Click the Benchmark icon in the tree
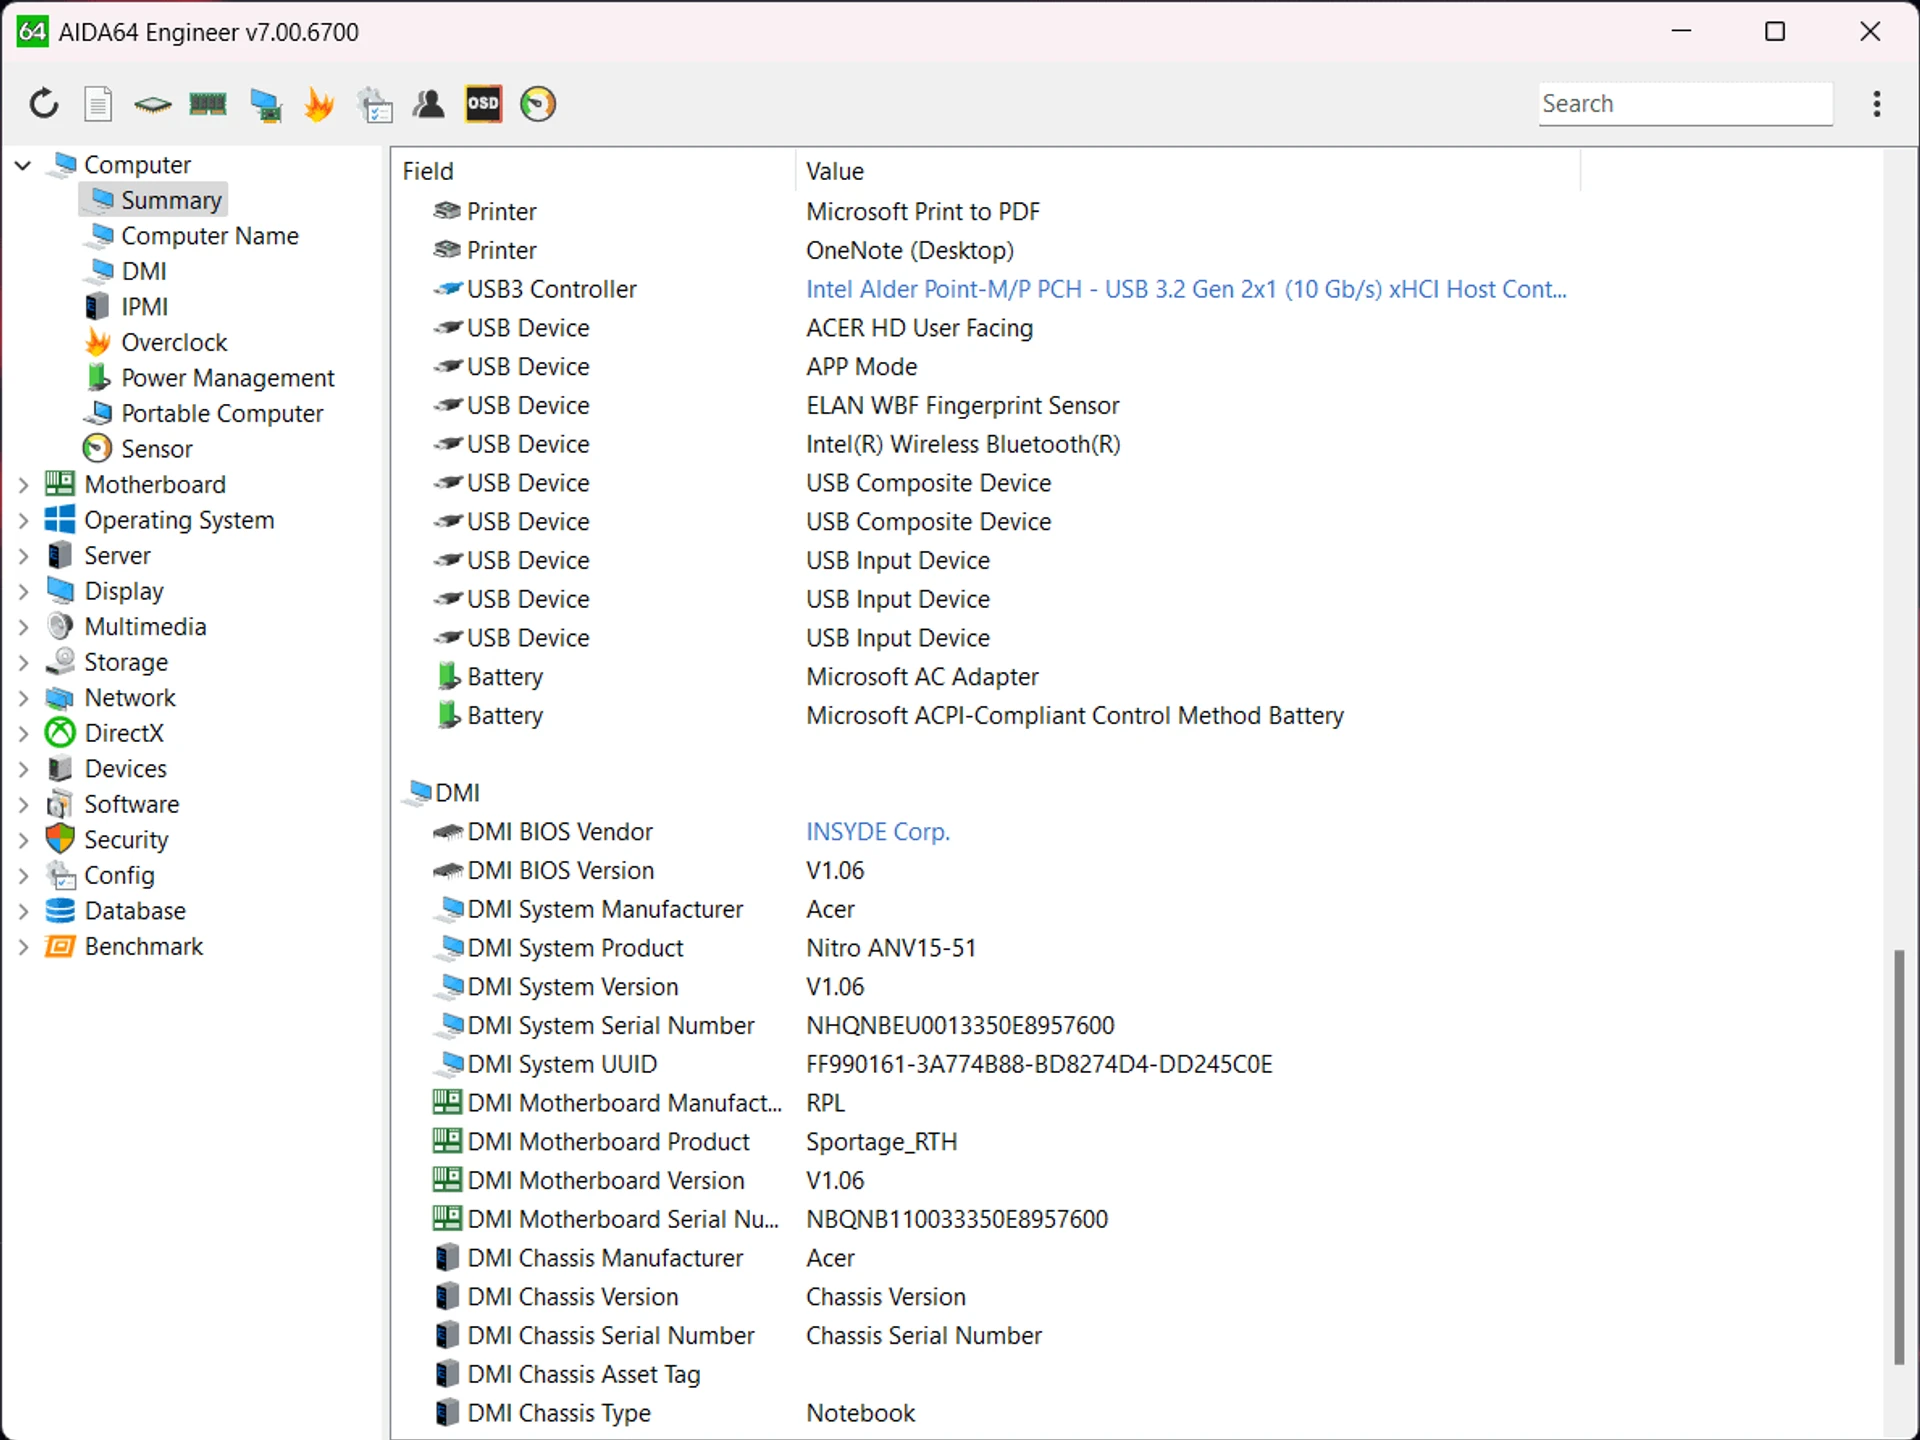Image resolution: width=1920 pixels, height=1440 pixels. coord(60,946)
